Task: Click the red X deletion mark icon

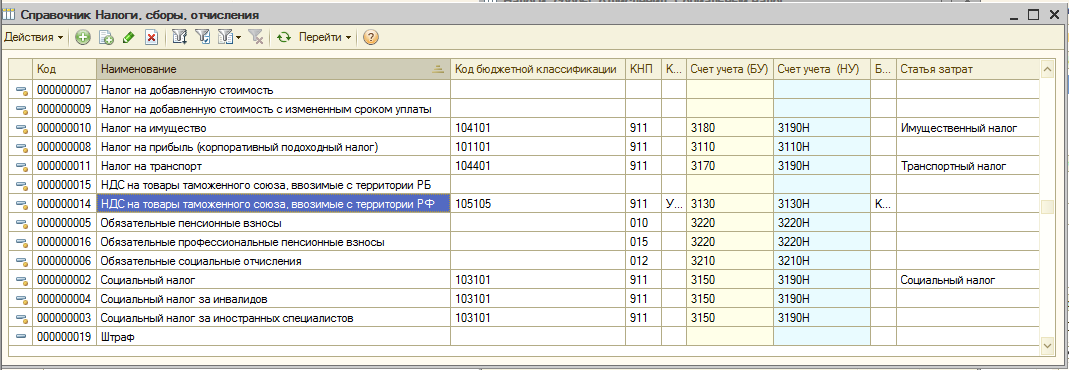Action: point(151,38)
